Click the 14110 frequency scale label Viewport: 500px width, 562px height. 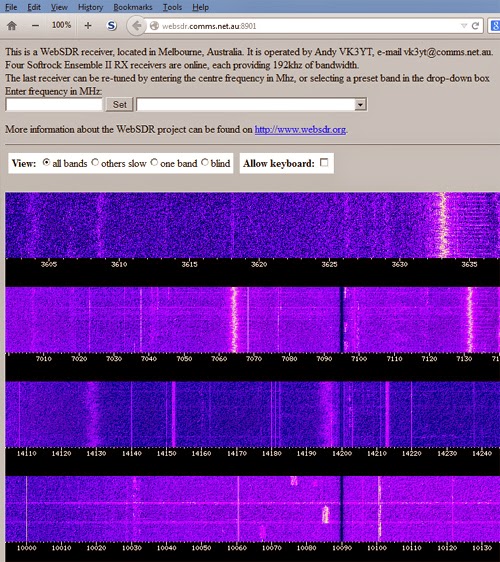coord(27,453)
